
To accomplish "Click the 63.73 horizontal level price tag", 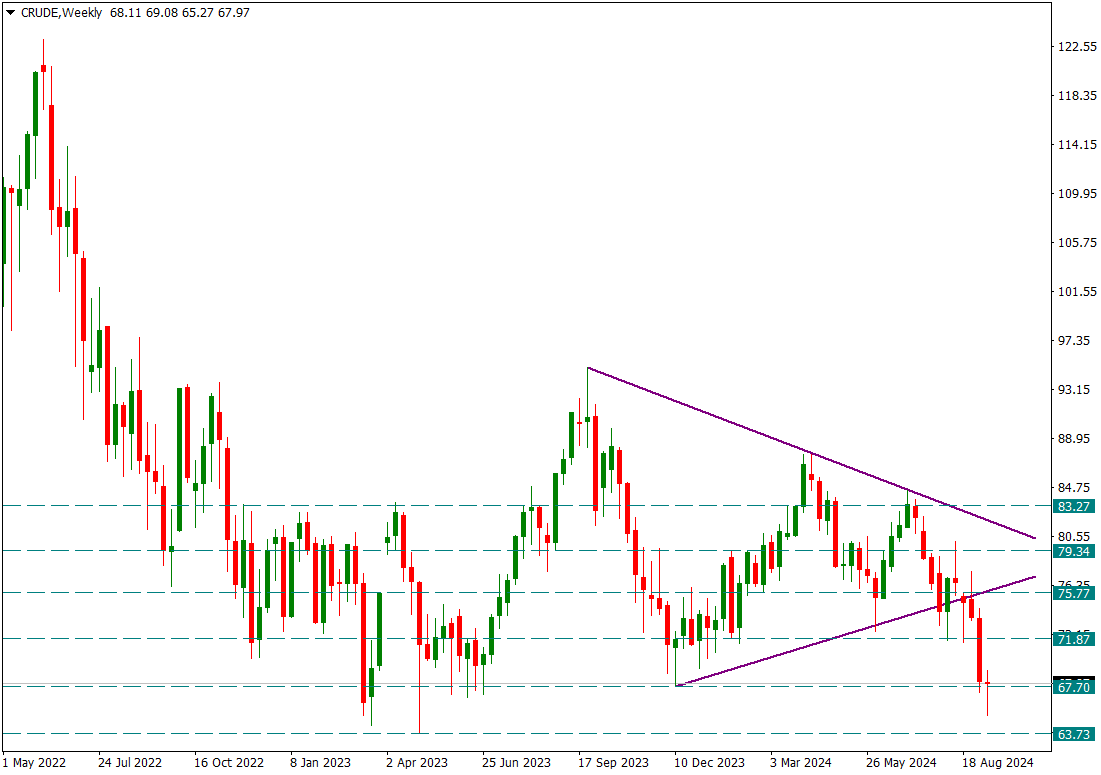I will (x=1074, y=734).
